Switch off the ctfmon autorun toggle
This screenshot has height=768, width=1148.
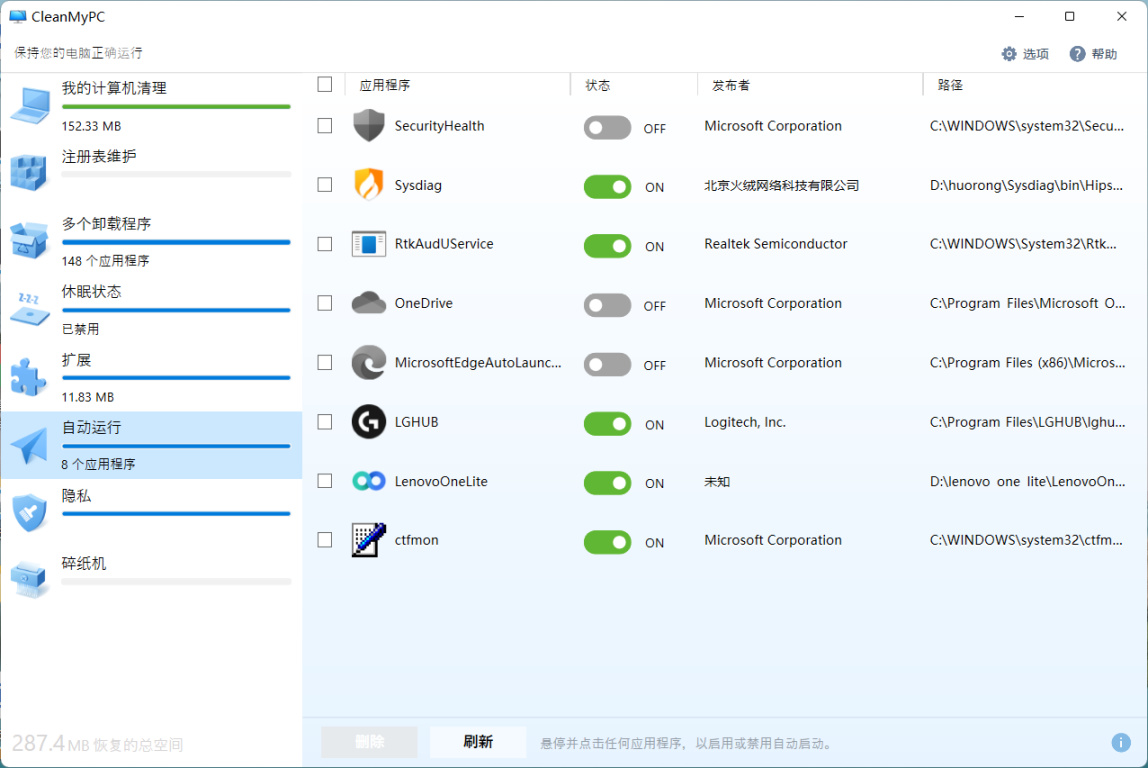[607, 542]
